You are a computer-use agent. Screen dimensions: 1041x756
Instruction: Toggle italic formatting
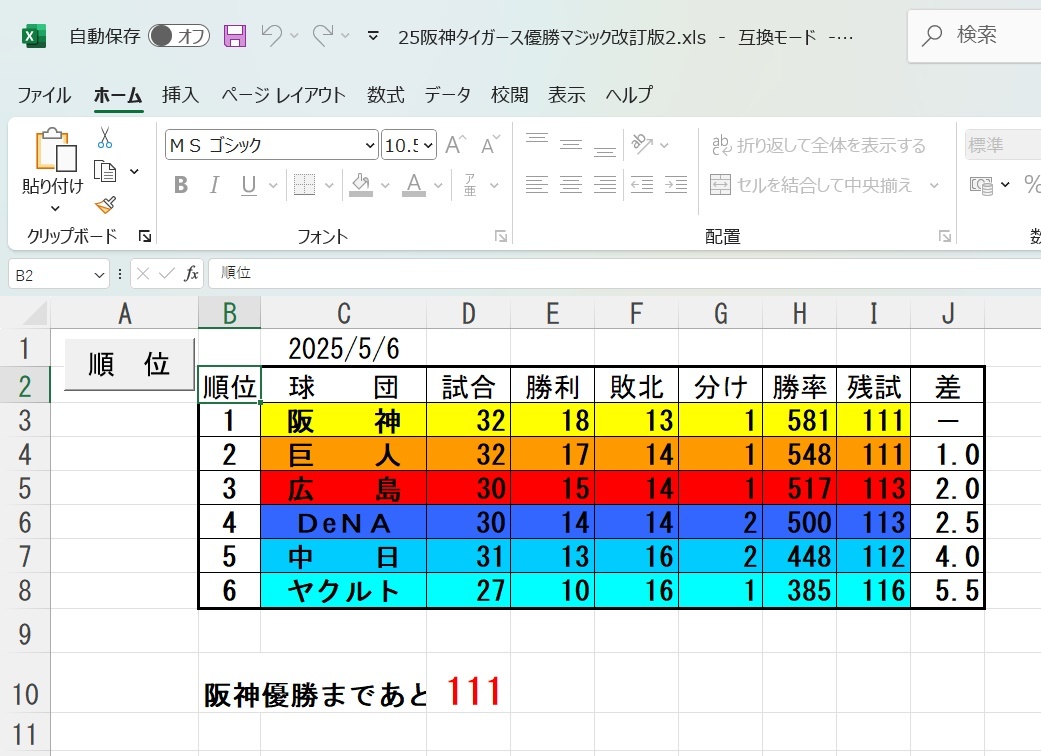pos(214,185)
